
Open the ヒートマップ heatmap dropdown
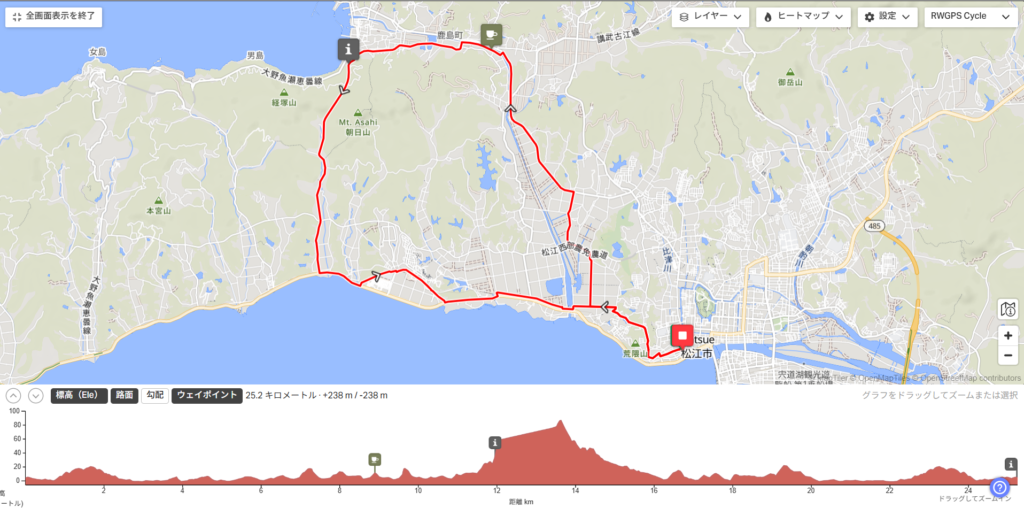[x=803, y=17]
